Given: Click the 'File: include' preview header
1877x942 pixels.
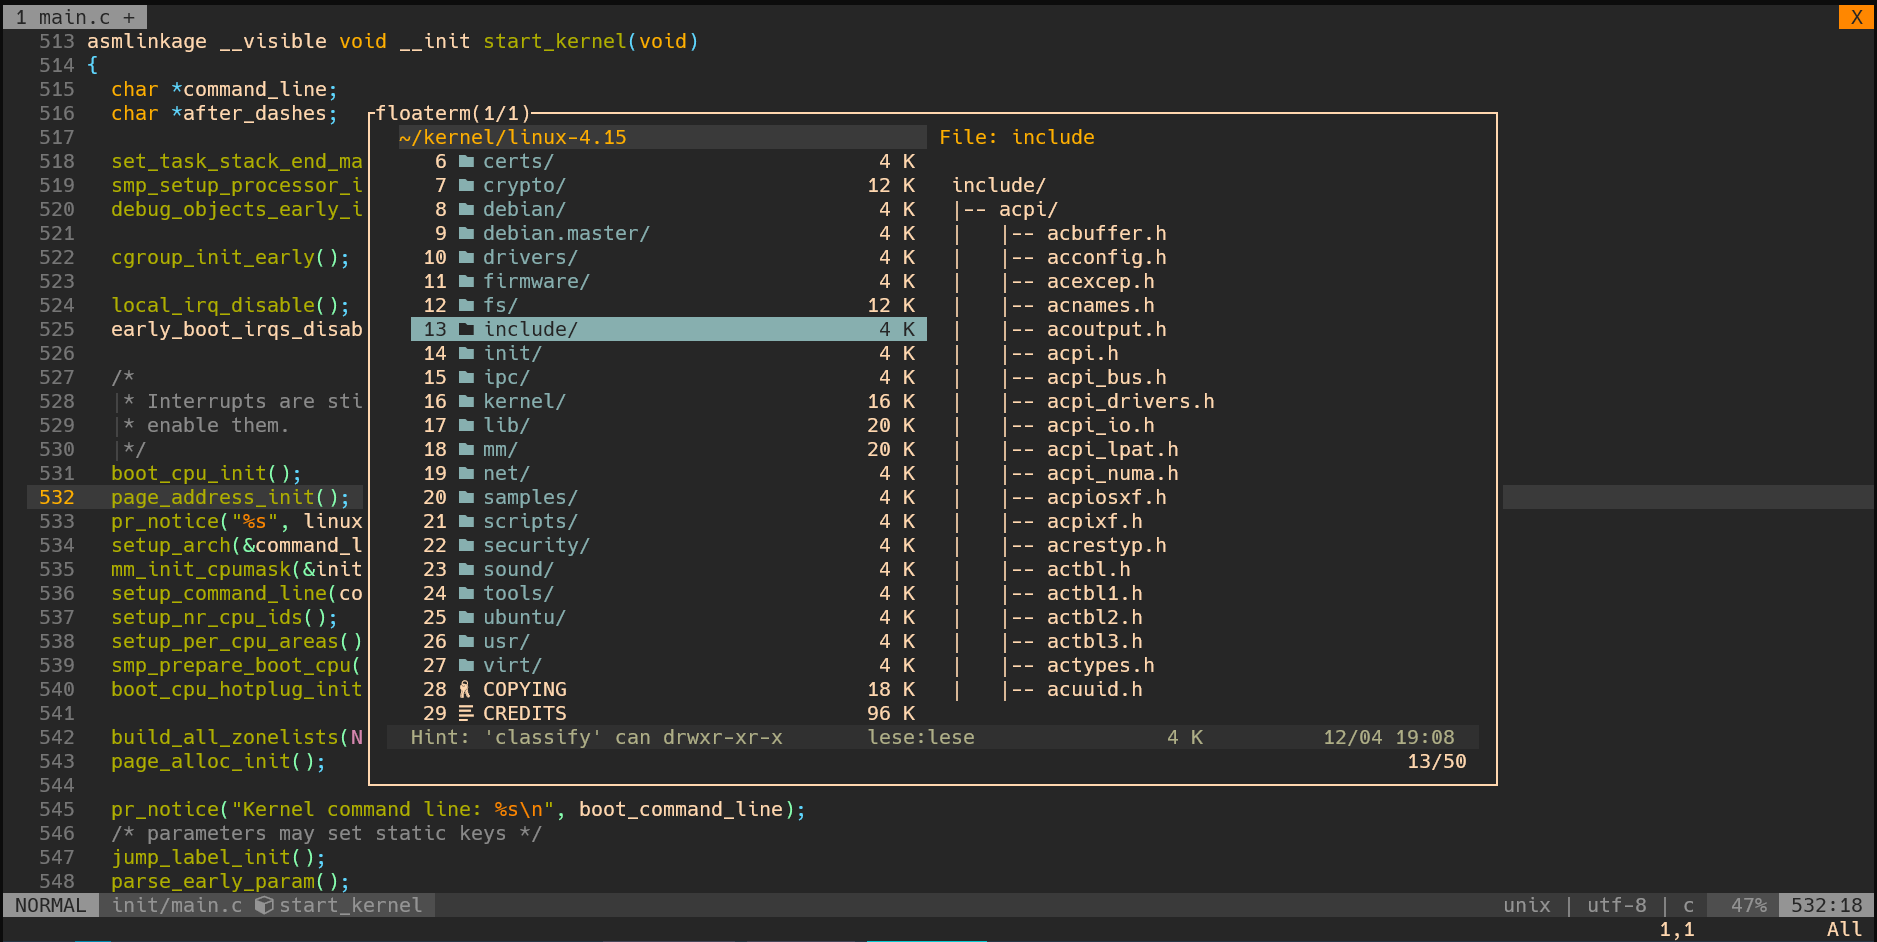Looking at the screenshot, I should 1016,137.
